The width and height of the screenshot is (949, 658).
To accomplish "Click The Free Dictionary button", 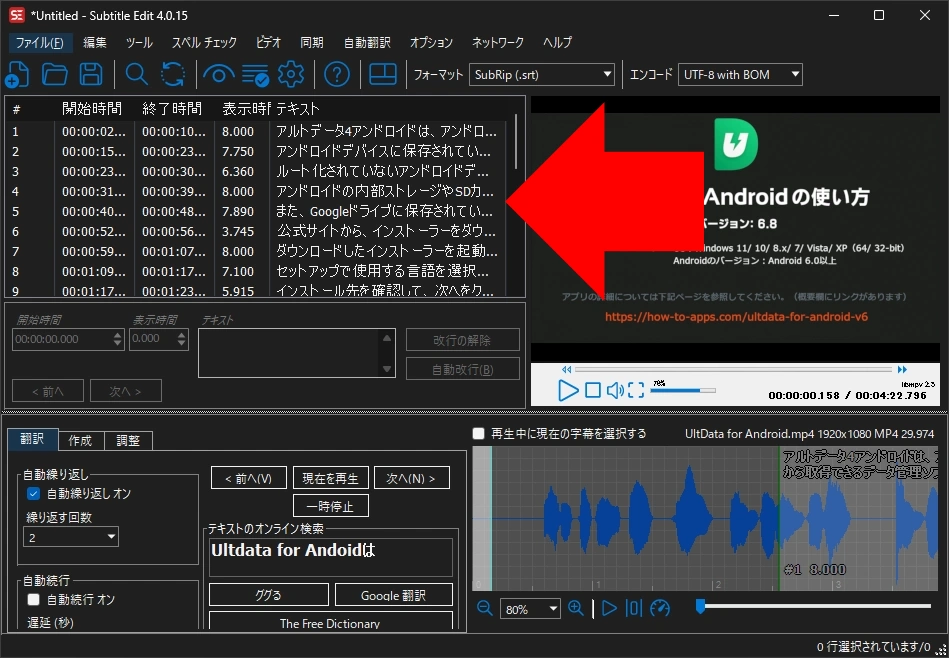I will (330, 621).
